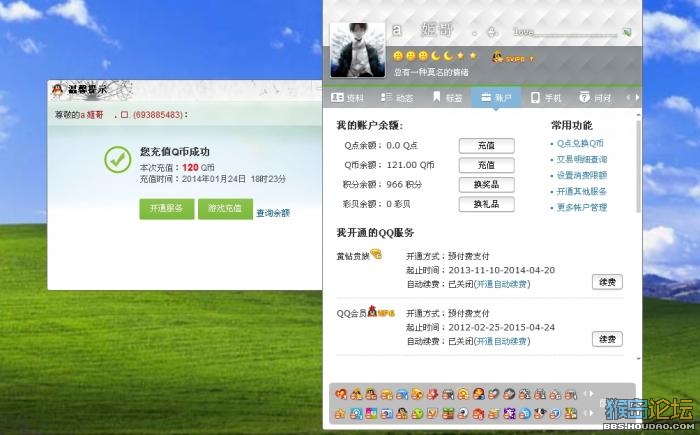Page left in the top service icon row
This screenshot has width=700, height=435.
point(585,394)
